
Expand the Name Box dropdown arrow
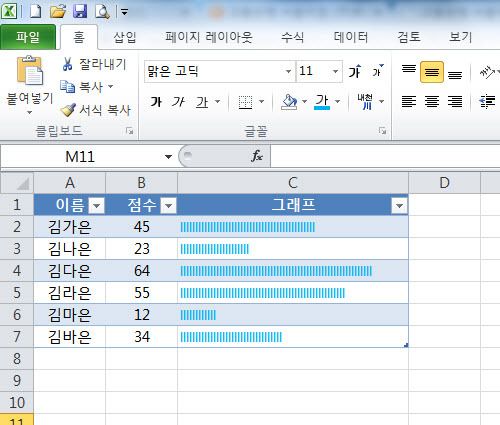coord(168,156)
